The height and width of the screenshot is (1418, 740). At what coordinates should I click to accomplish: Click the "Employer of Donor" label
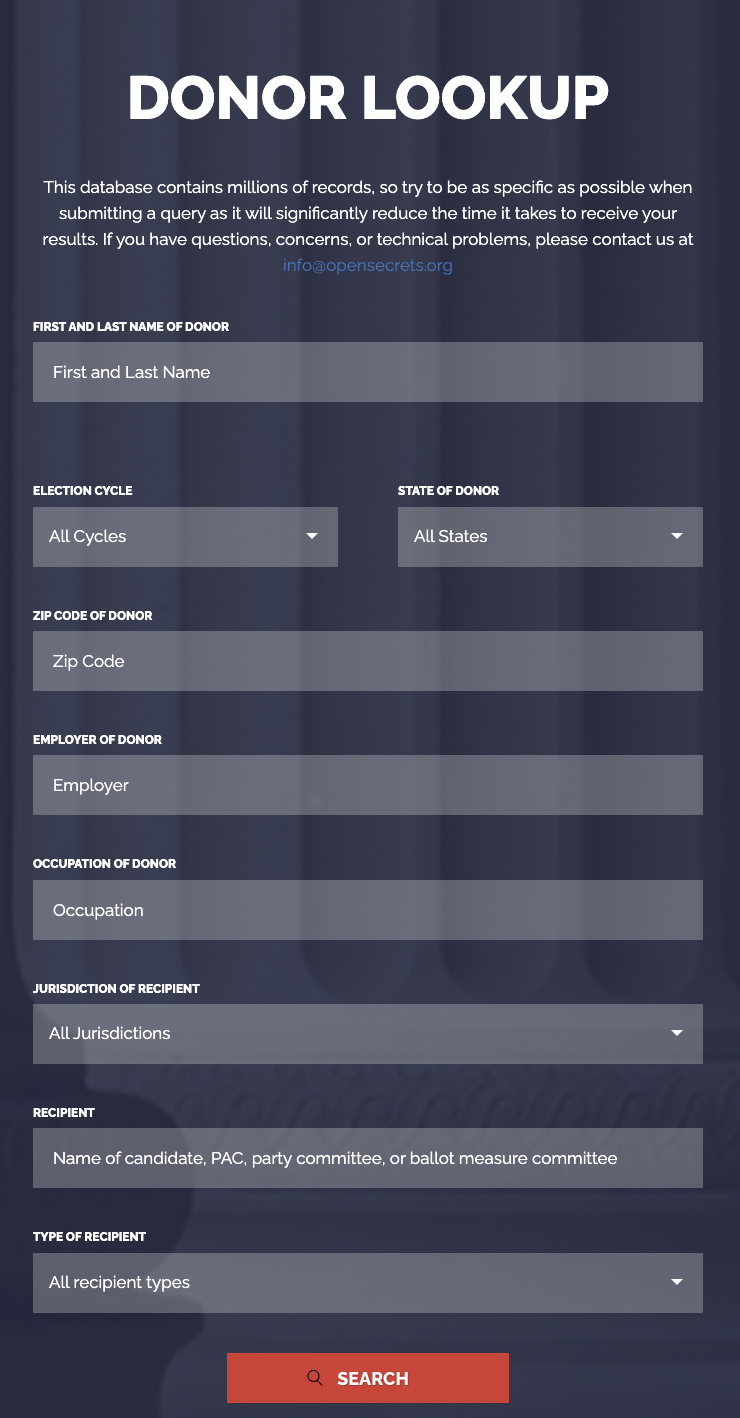(x=97, y=739)
